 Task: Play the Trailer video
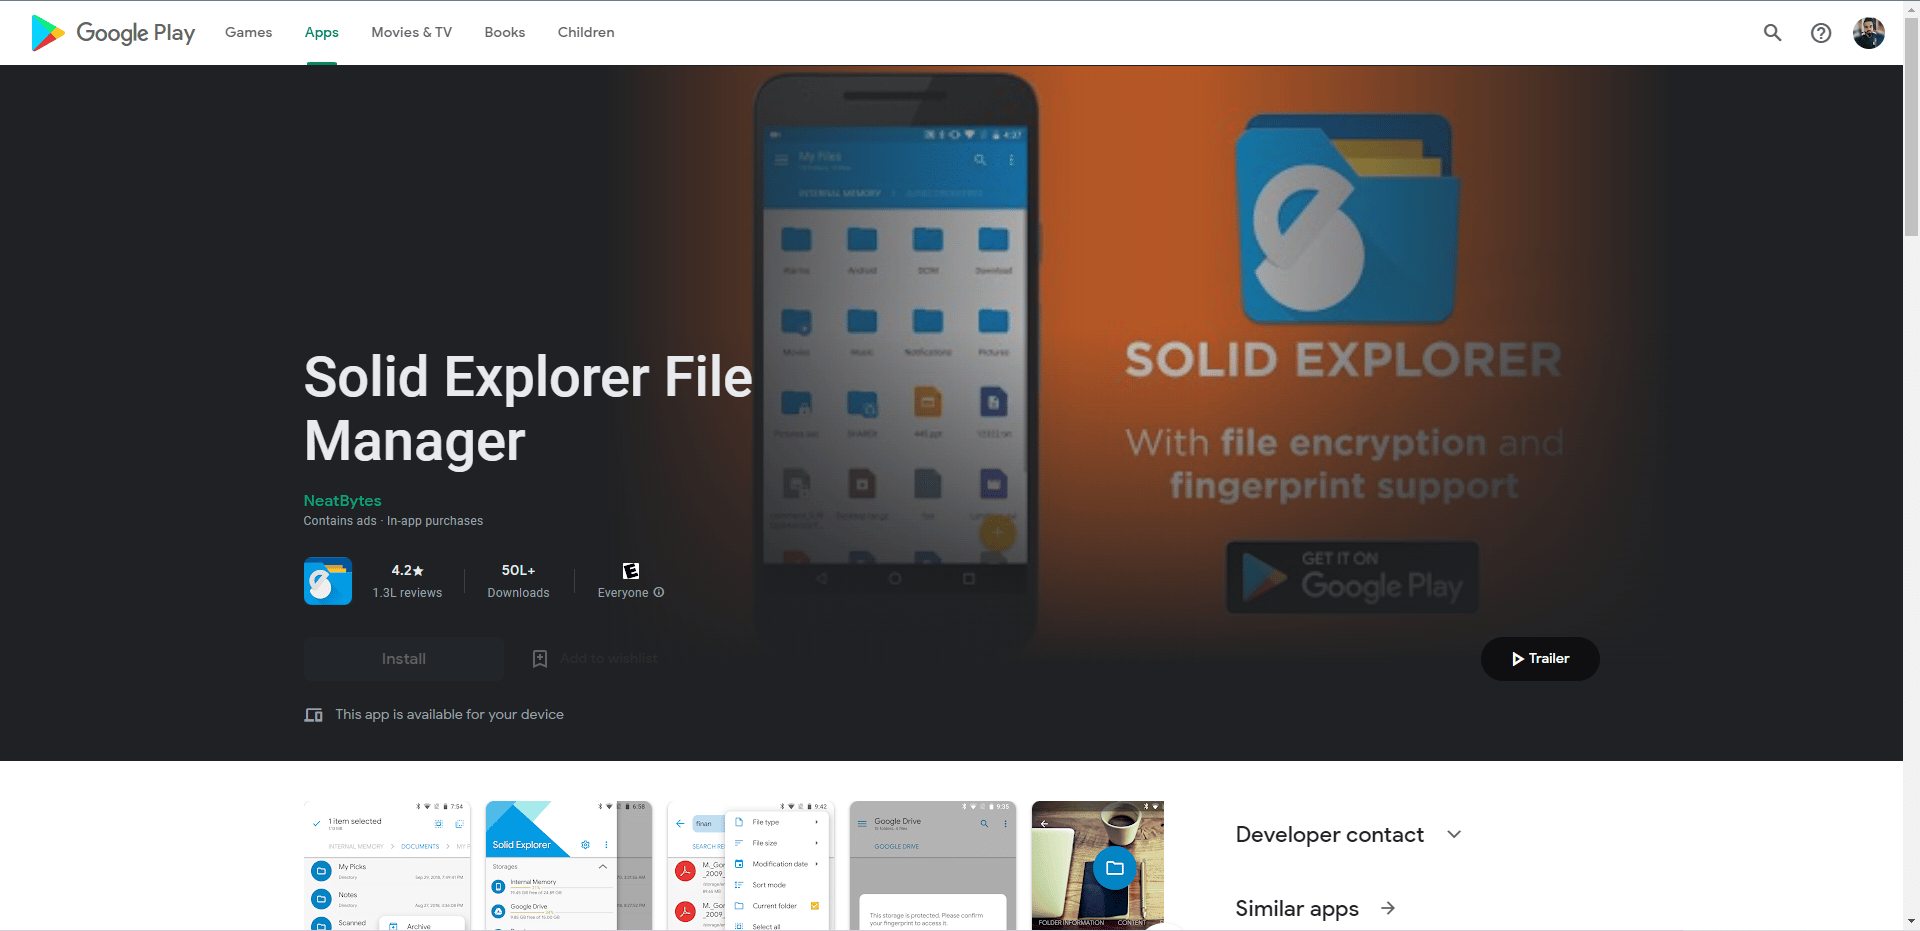tap(1540, 659)
